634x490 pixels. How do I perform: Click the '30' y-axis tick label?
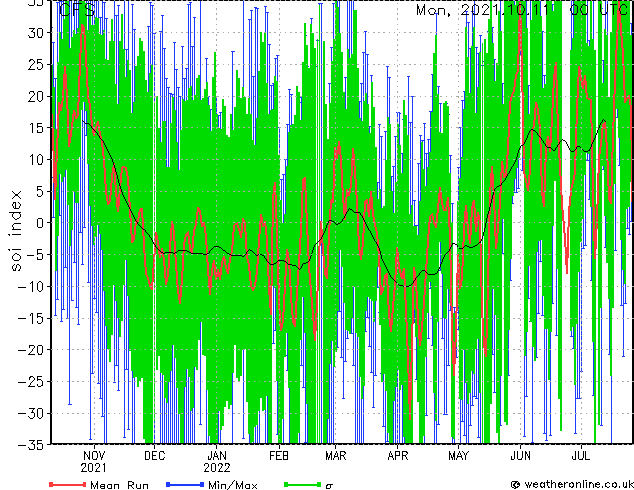(35, 33)
